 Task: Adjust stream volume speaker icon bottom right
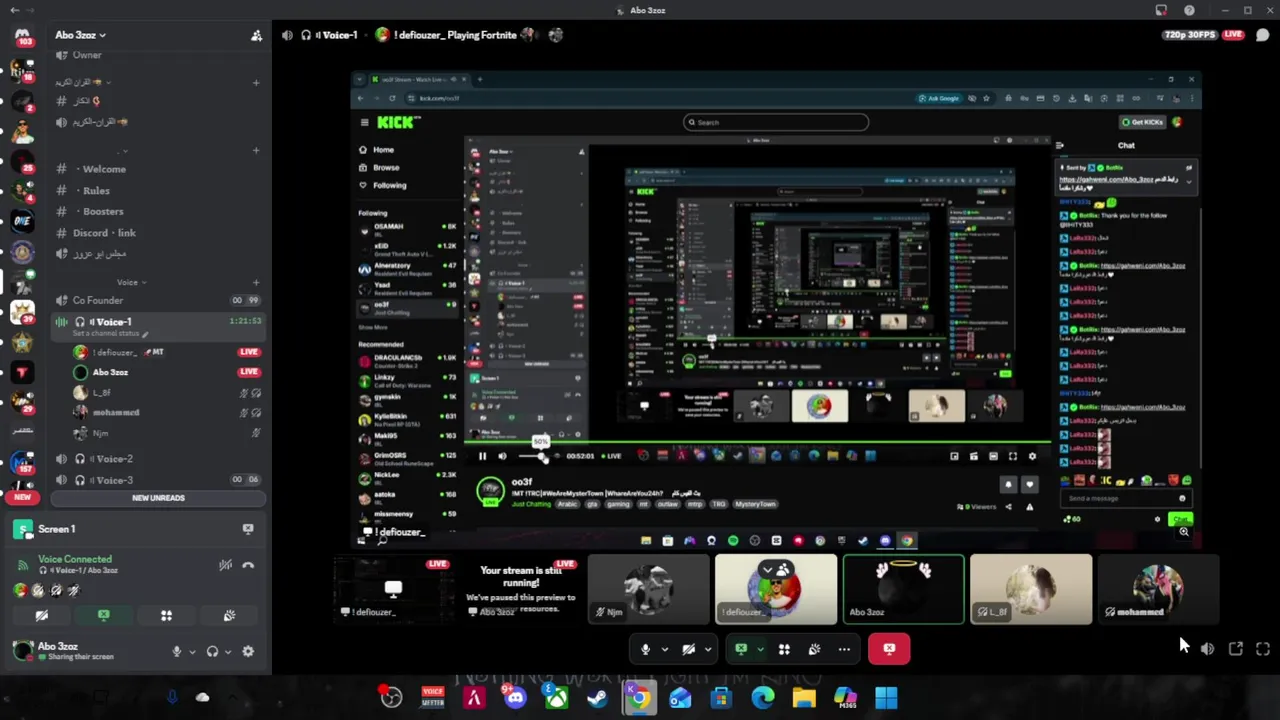tap(1208, 649)
